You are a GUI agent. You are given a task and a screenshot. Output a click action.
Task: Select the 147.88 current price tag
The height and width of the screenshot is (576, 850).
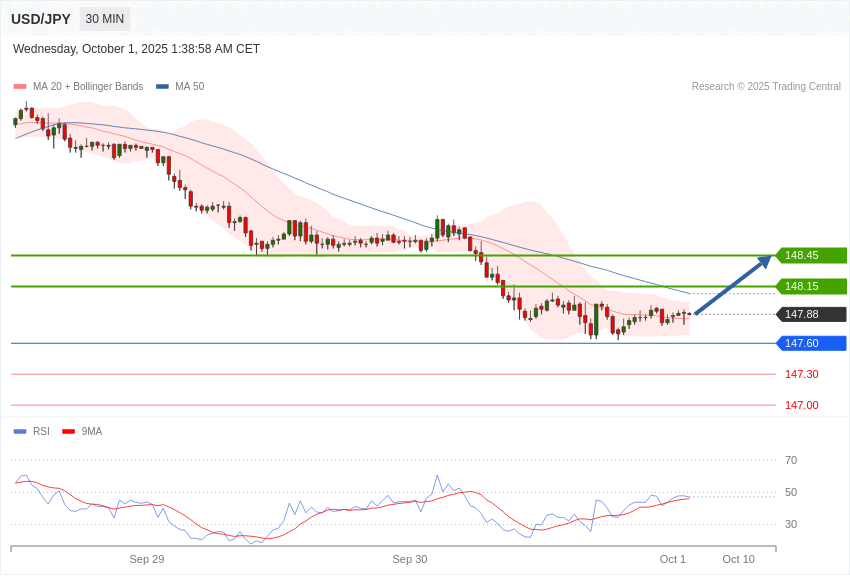[811, 314]
